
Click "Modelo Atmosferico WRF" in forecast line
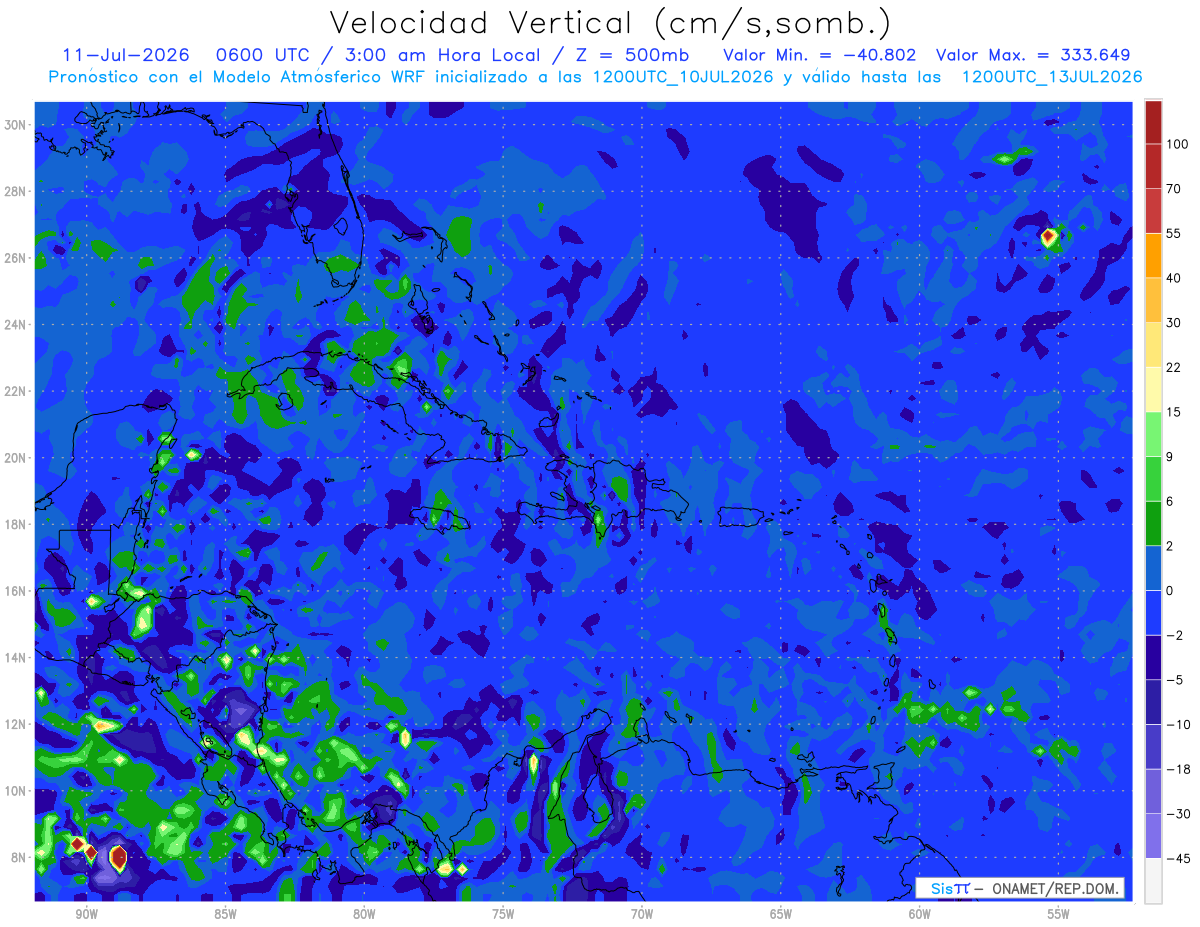(x=317, y=77)
